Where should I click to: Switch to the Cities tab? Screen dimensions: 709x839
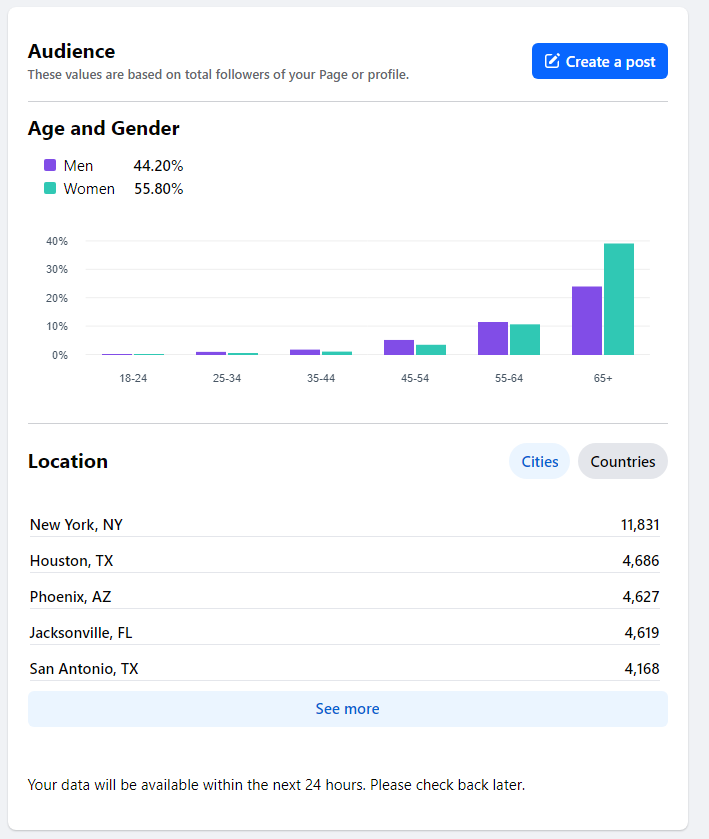click(x=539, y=462)
